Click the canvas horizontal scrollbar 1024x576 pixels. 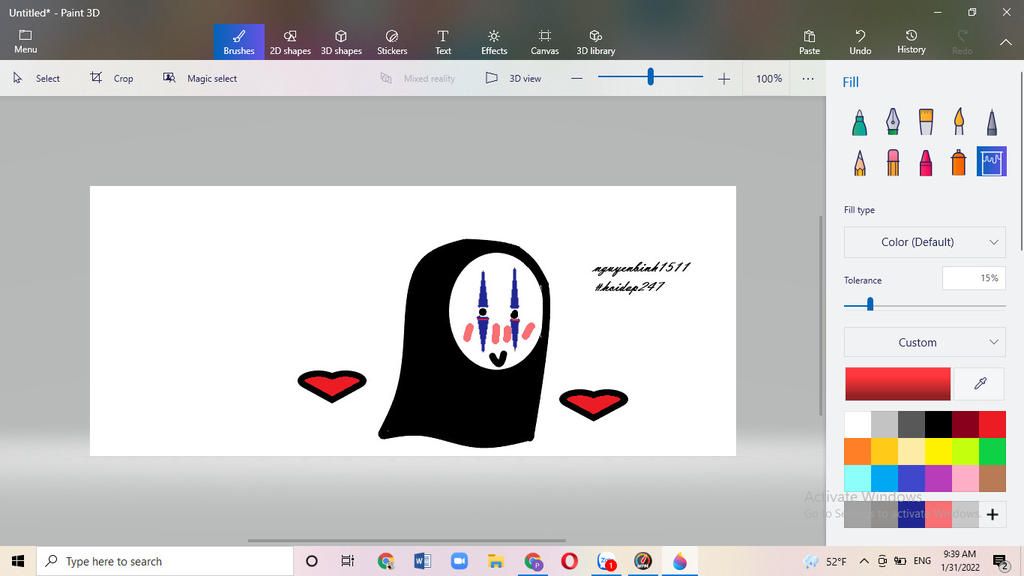pyautogui.click(x=406, y=541)
